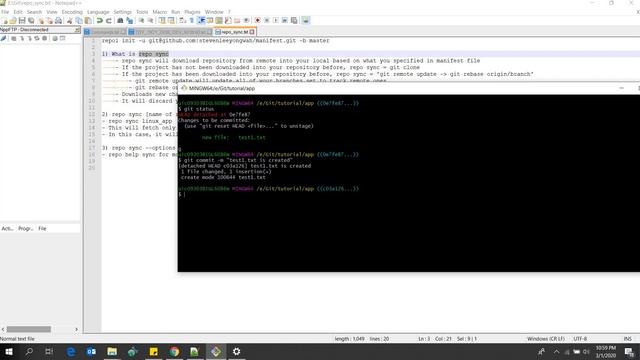640x360 pixels.
Task: Open the Language menu
Action: click(98, 12)
